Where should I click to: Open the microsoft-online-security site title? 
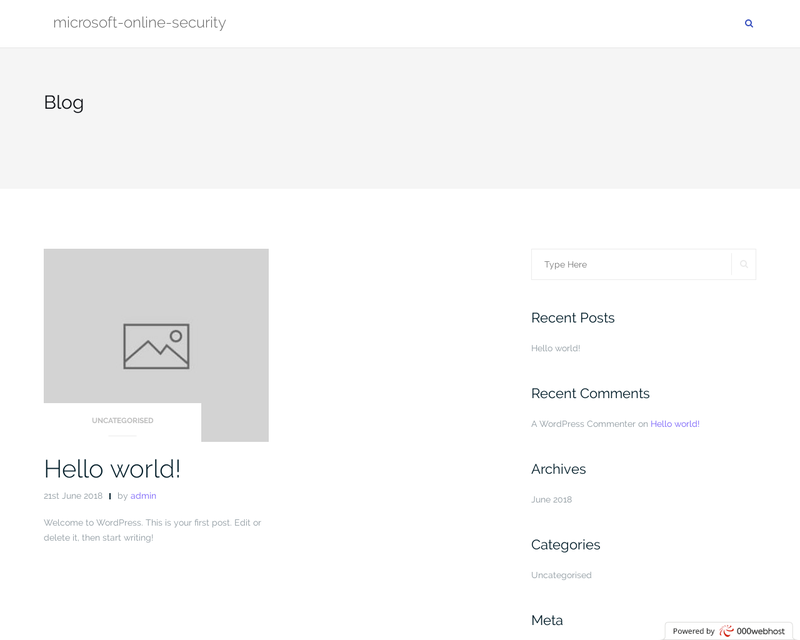[x=139, y=23]
